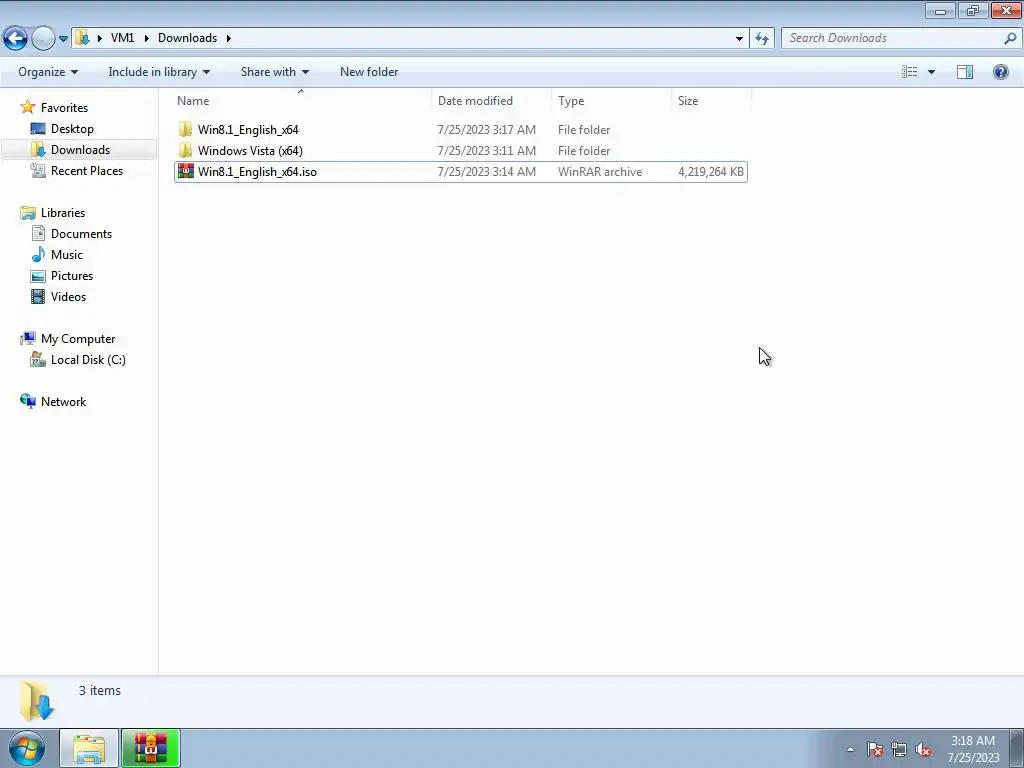This screenshot has width=1024, height=768.
Task: Open the Documents library
Action: [81, 234]
